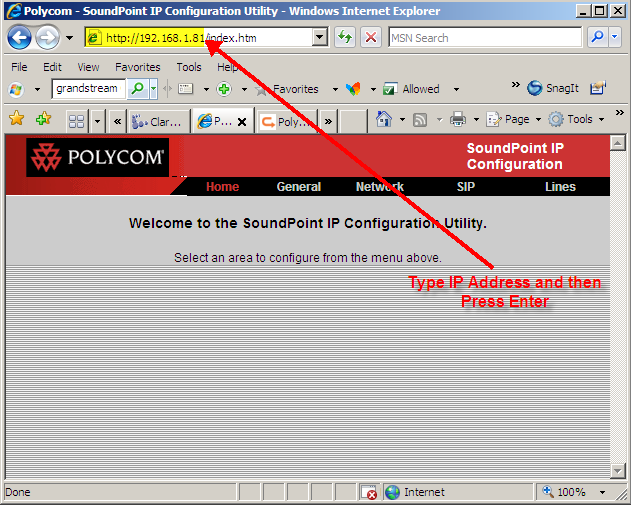Open dropdown beside the toolbar search magnifier

coord(153,89)
